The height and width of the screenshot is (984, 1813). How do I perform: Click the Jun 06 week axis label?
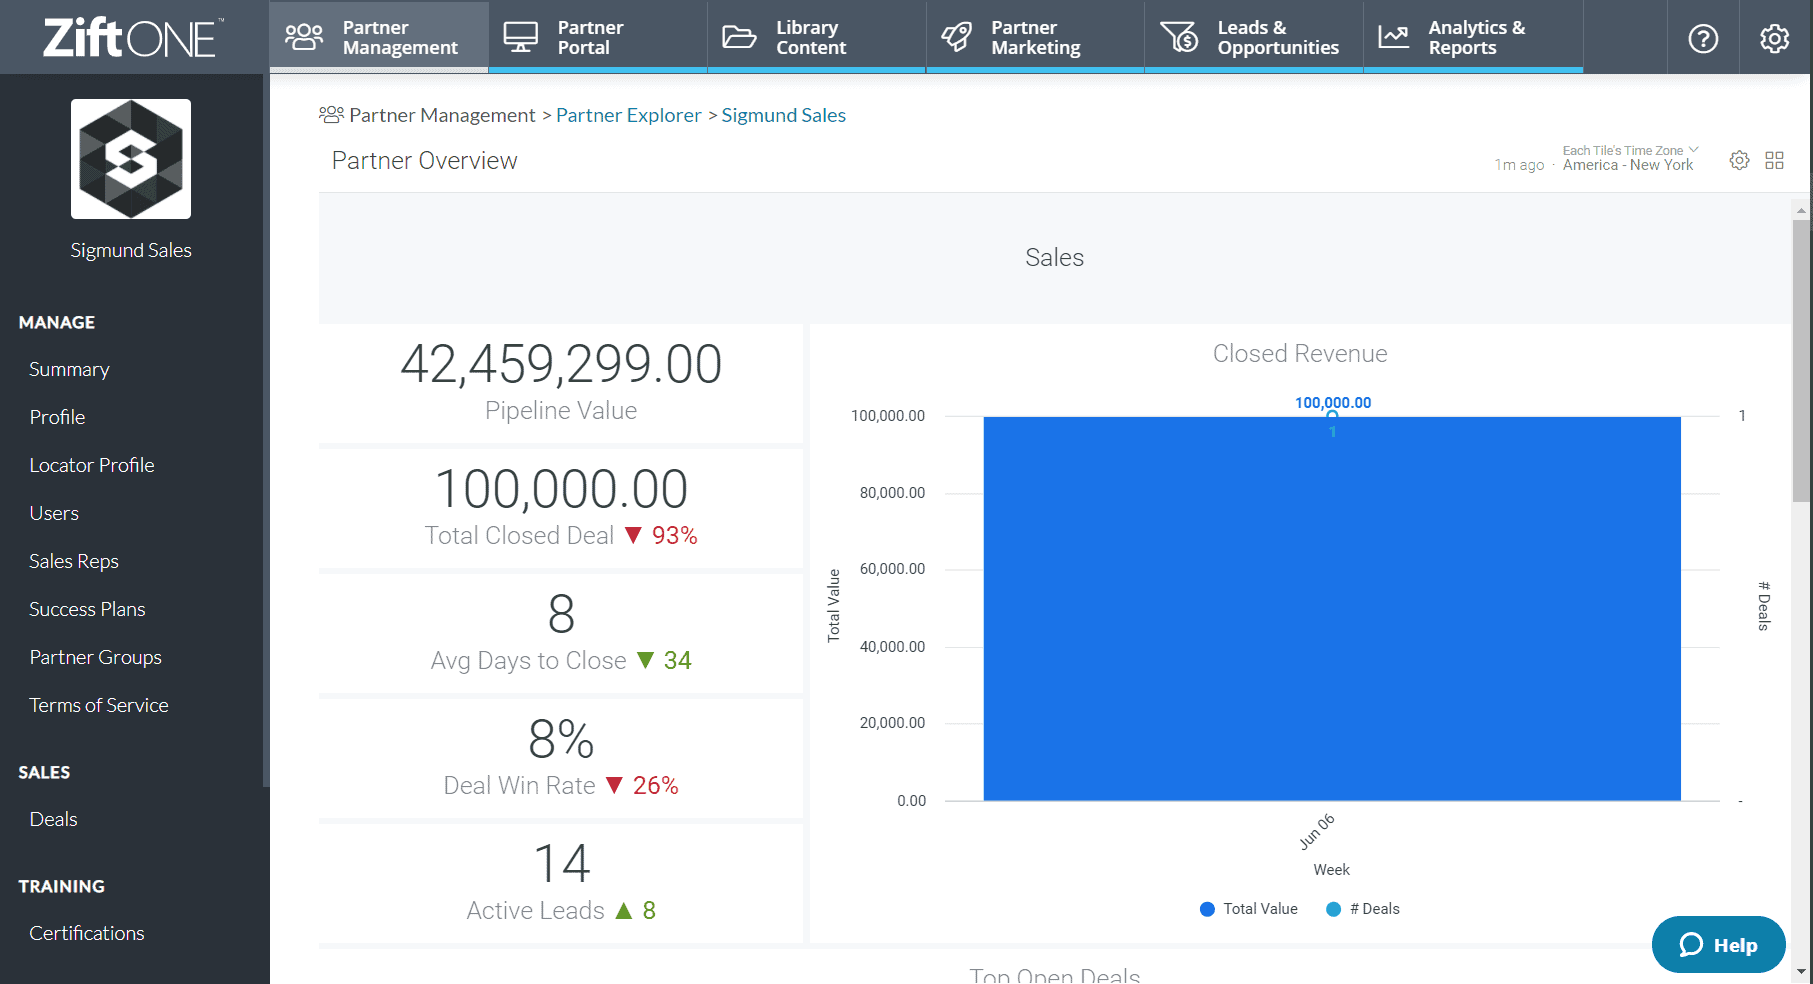coord(1316,832)
